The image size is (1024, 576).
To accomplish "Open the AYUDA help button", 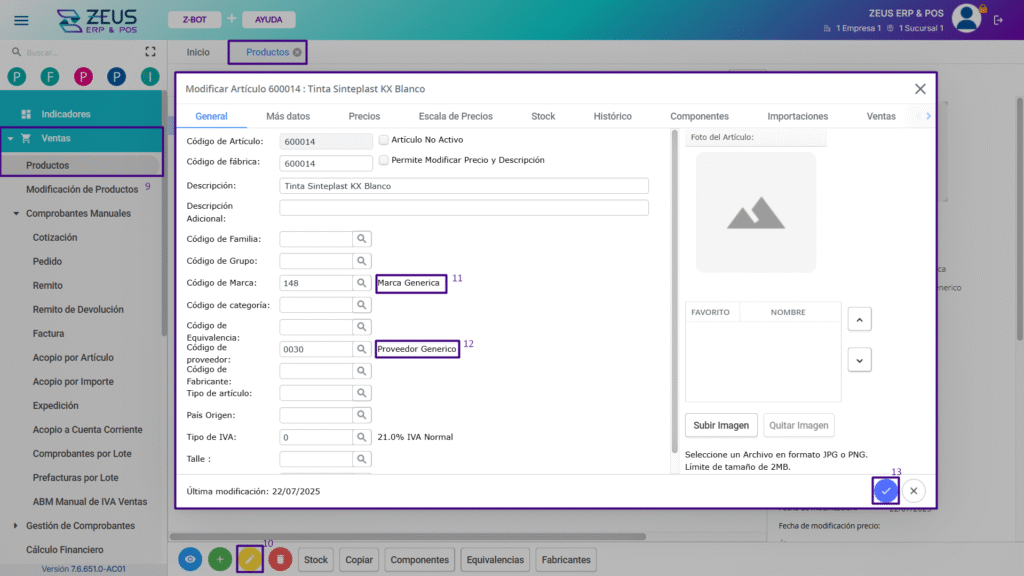I will [x=268, y=20].
